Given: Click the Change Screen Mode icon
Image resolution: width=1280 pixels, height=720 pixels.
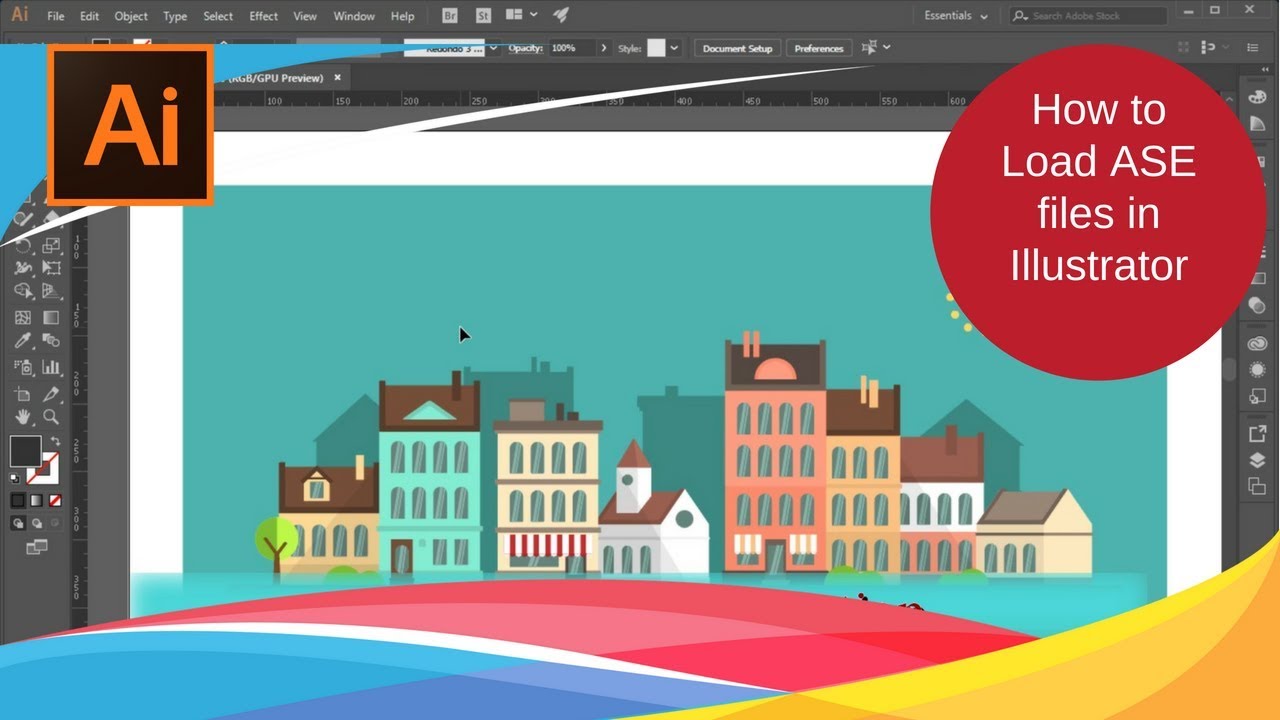Looking at the screenshot, I should (x=37, y=547).
